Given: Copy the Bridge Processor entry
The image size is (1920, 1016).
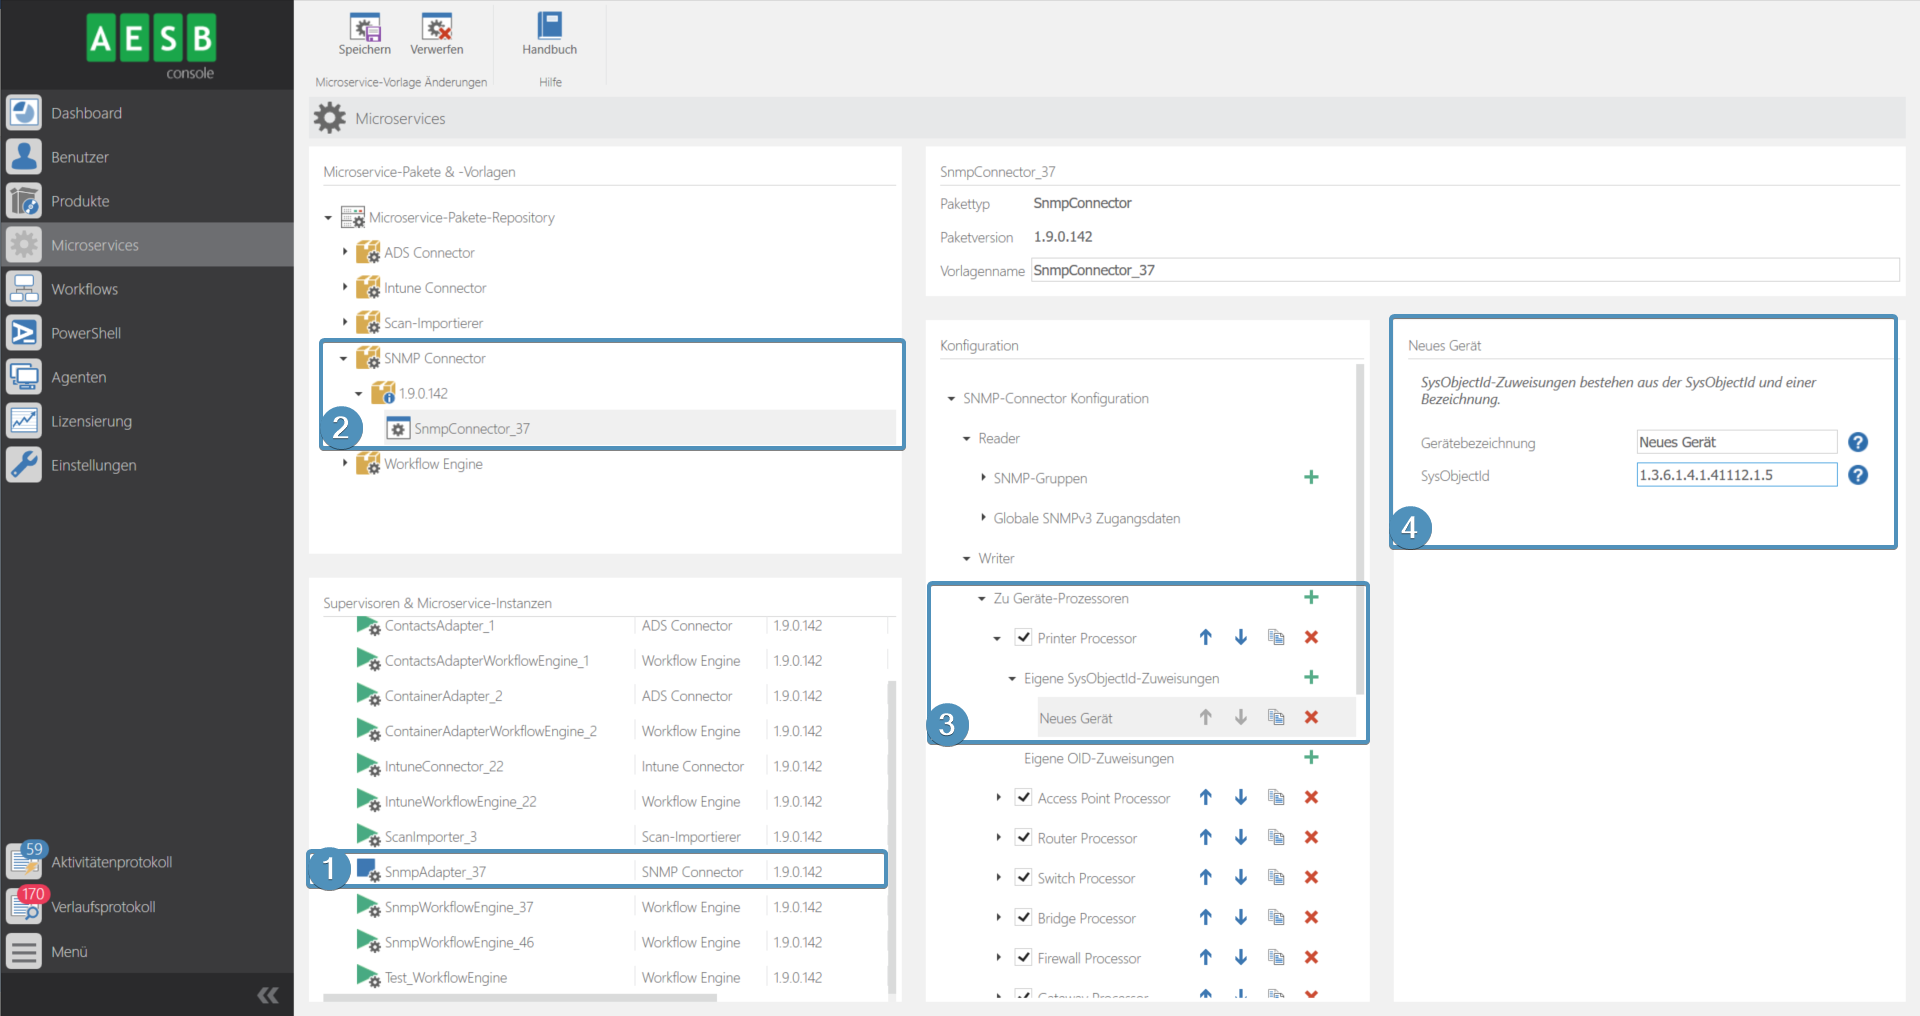Looking at the screenshot, I should click(1276, 917).
